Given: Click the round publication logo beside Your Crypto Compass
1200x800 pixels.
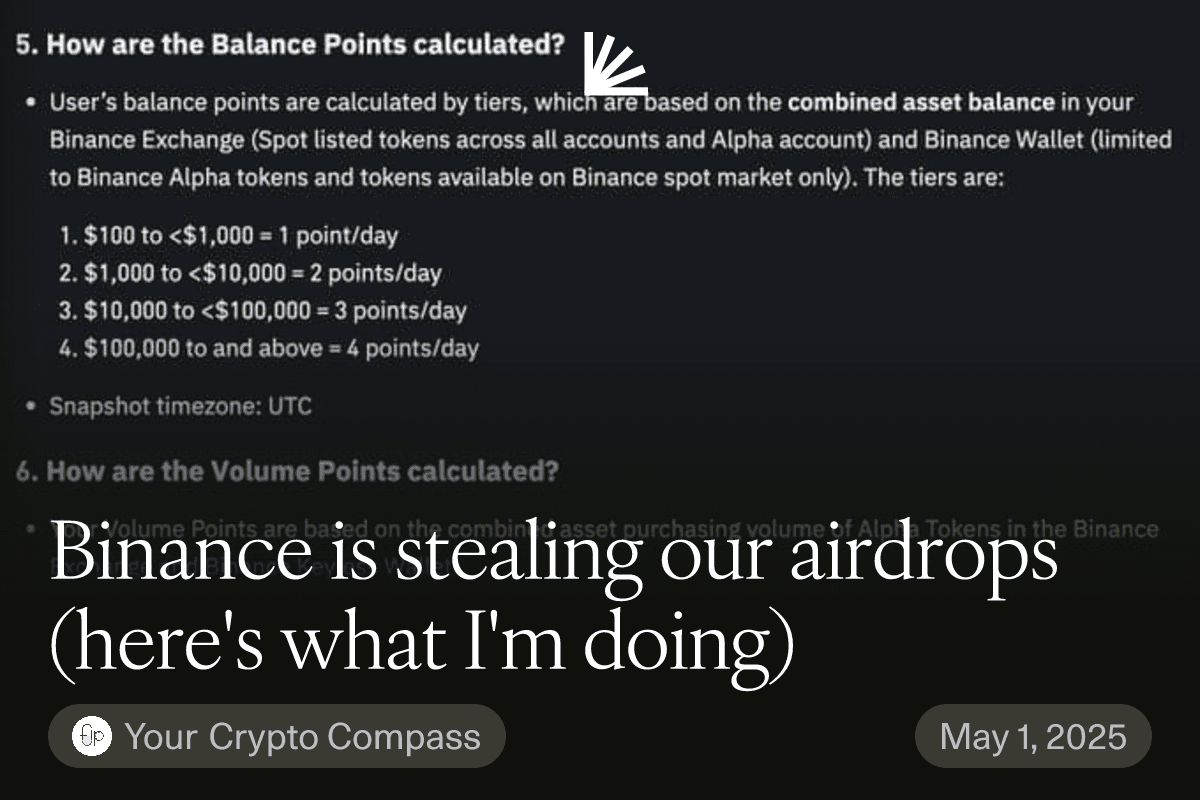Looking at the screenshot, I should click(x=92, y=736).
